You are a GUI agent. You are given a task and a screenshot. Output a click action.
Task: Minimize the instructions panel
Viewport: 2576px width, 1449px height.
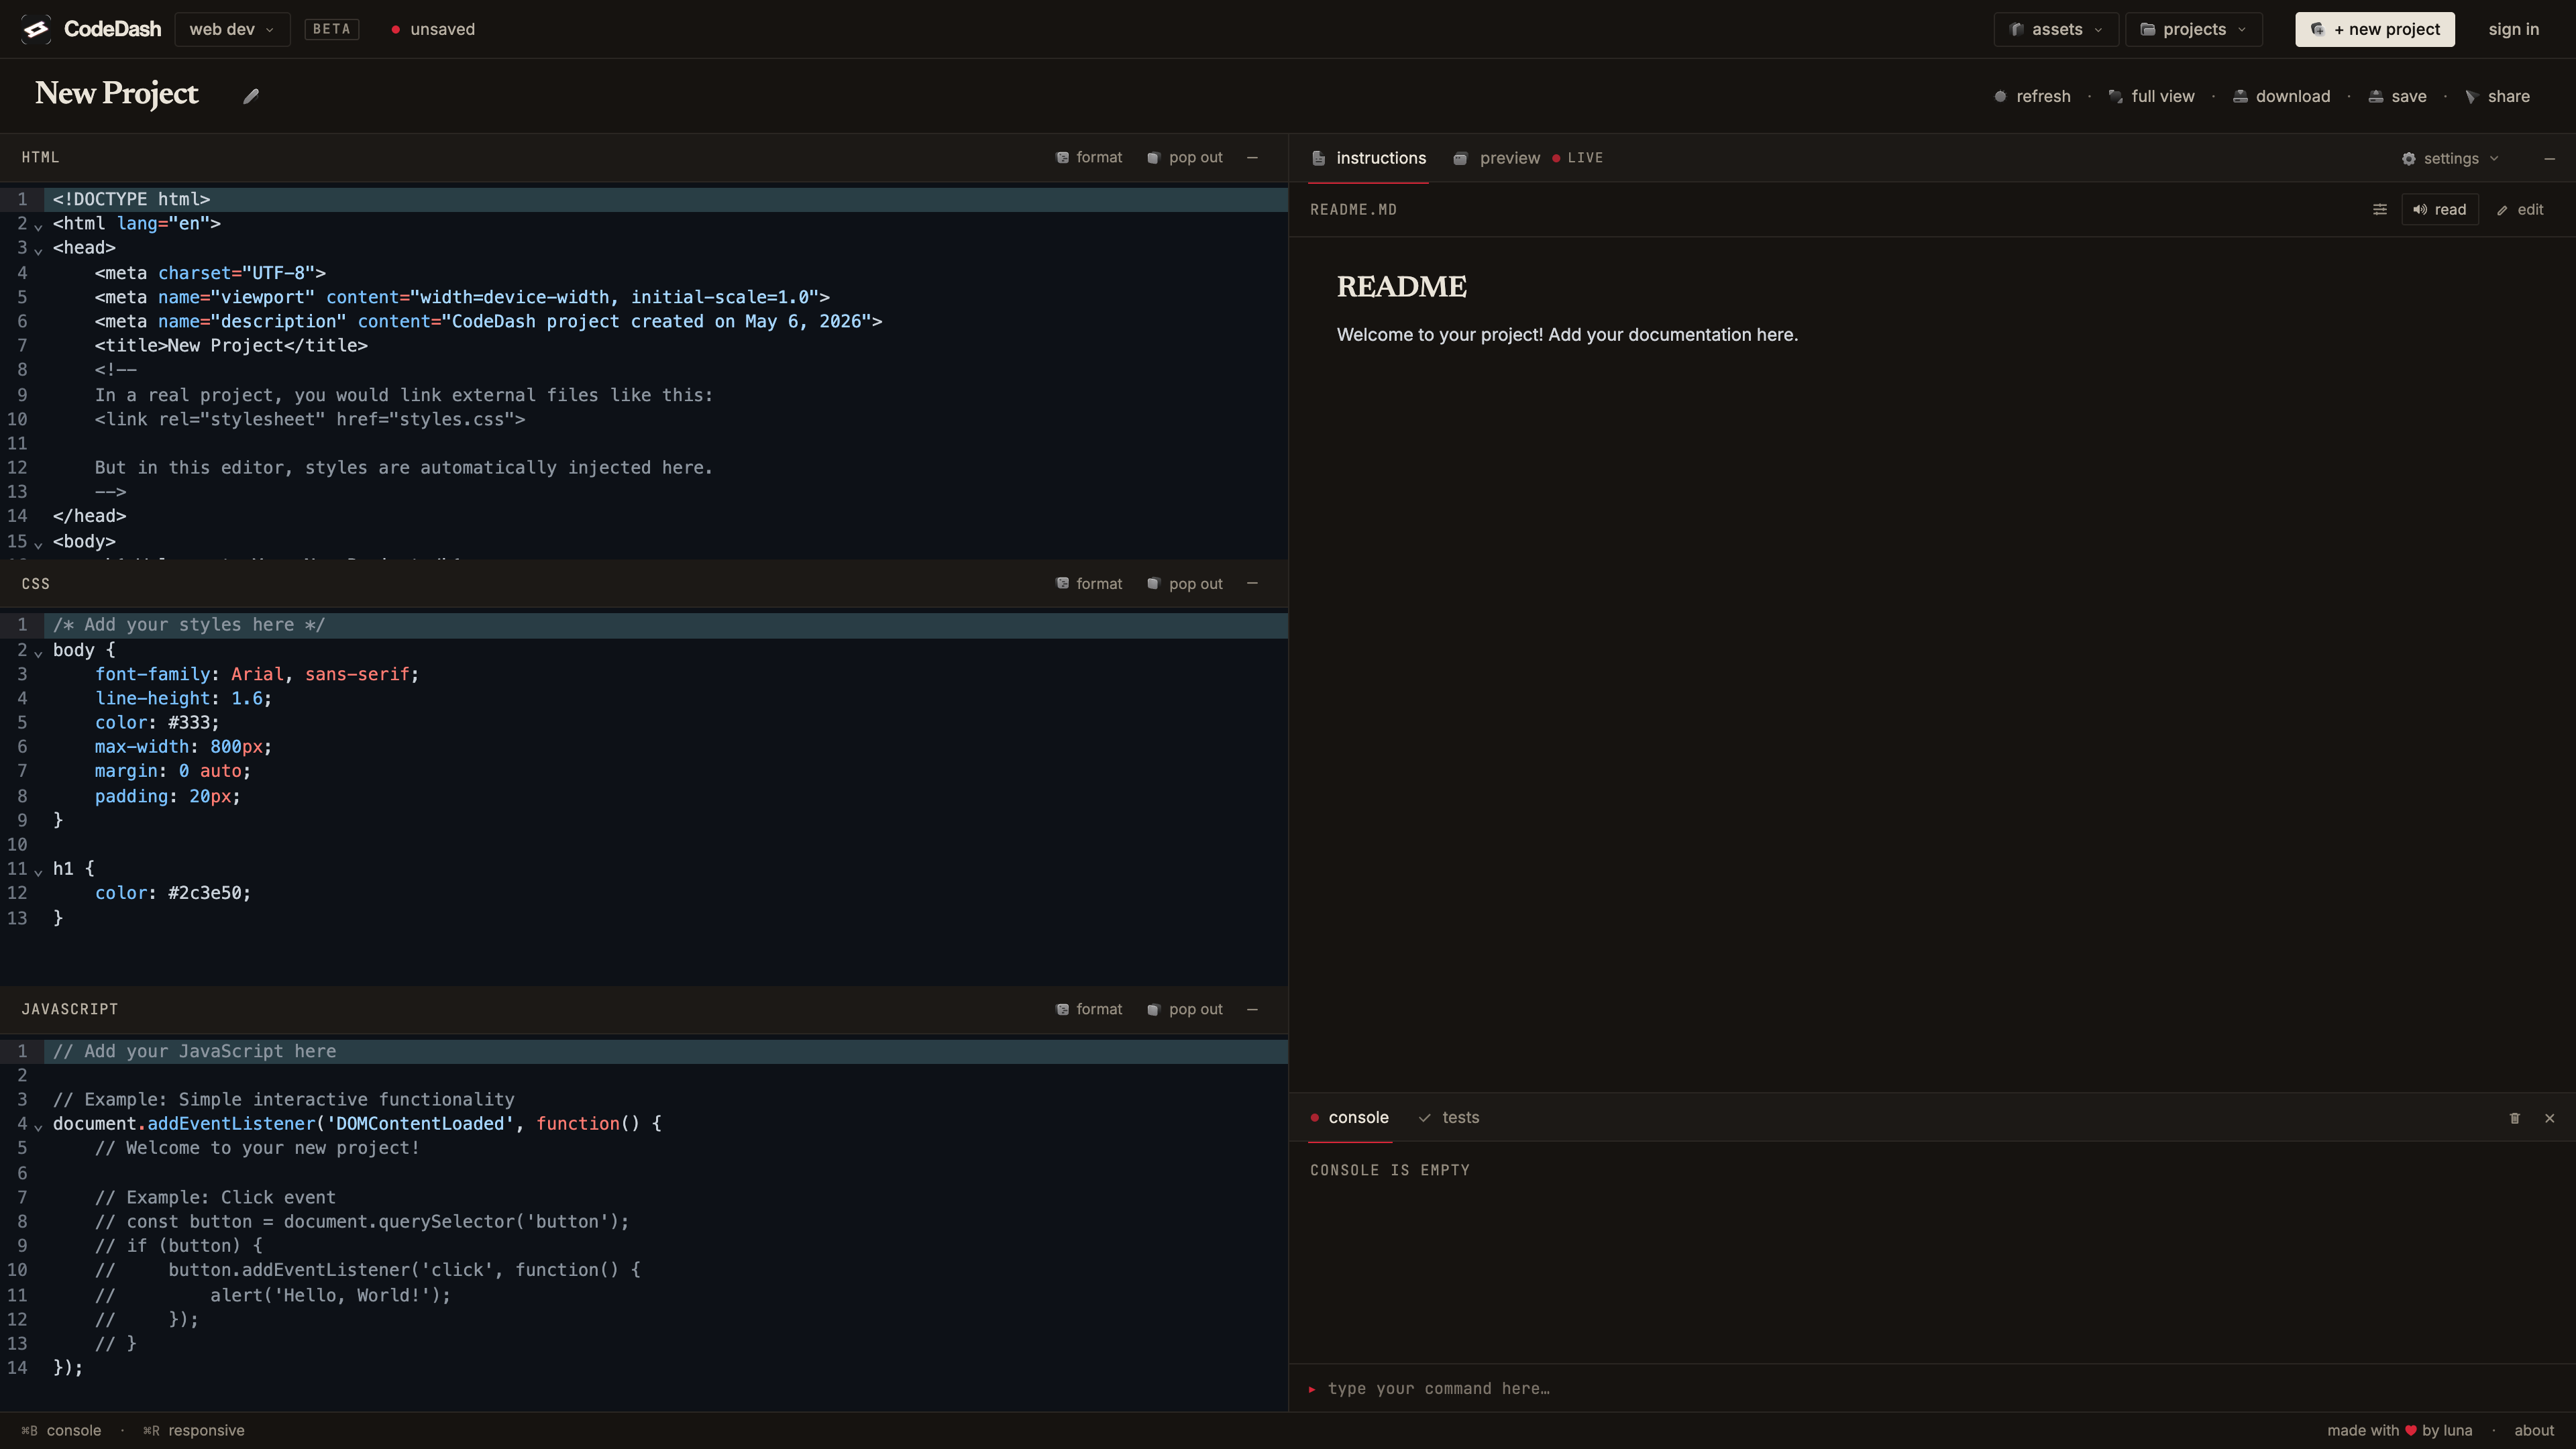pyautogui.click(x=2549, y=159)
